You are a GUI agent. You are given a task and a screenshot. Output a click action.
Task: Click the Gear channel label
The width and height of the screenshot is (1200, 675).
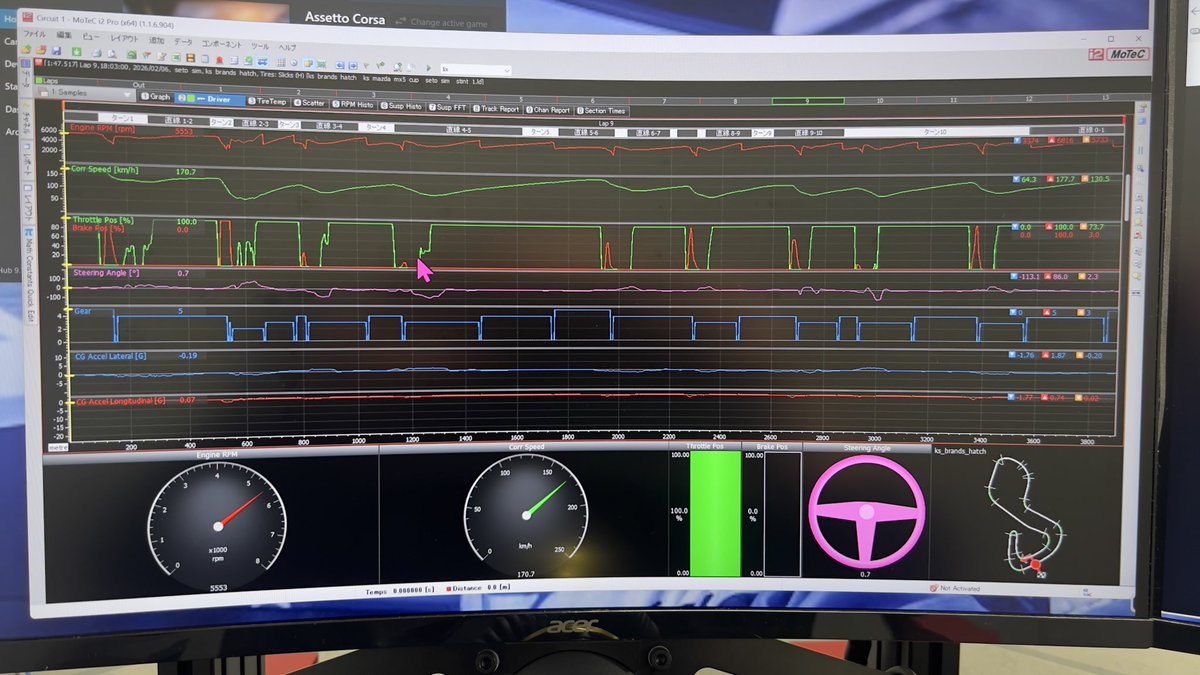pos(82,311)
